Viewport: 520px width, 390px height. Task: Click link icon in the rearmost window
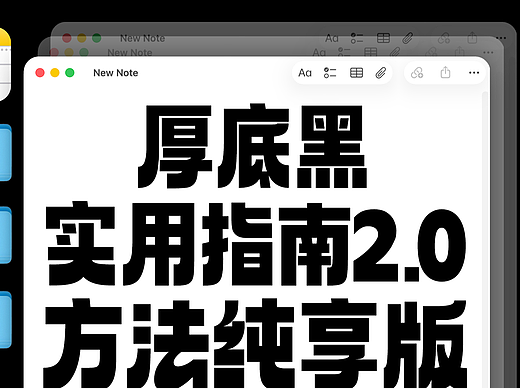tap(444, 38)
